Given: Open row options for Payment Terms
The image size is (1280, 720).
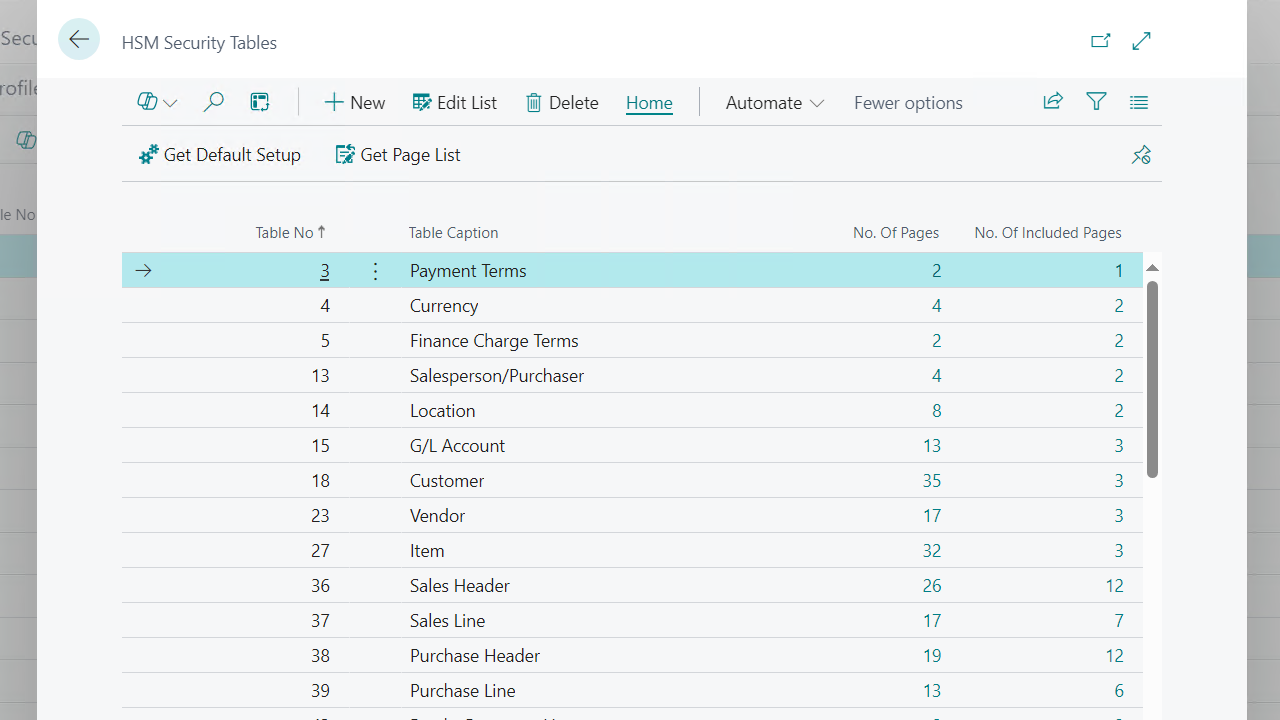Looking at the screenshot, I should point(375,271).
